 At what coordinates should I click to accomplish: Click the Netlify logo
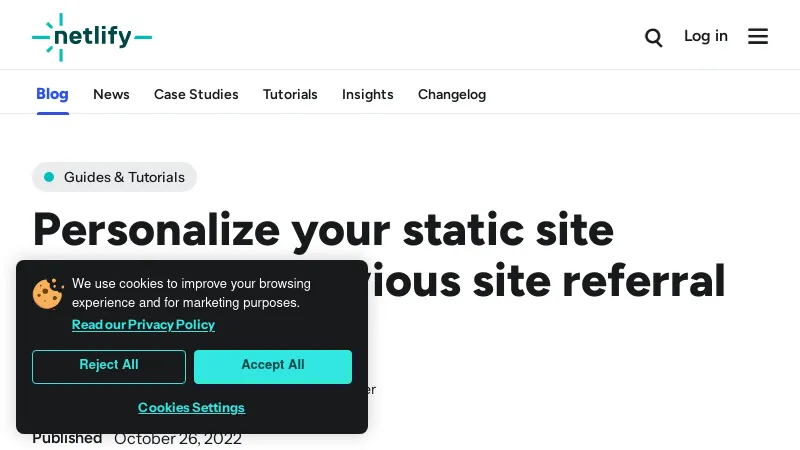tap(92, 37)
